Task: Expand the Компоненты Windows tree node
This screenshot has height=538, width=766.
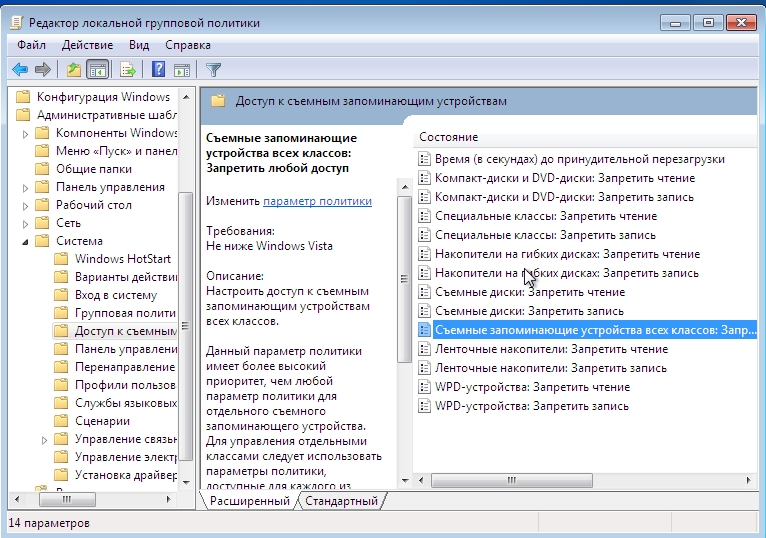Action: pyautogui.click(x=25, y=133)
